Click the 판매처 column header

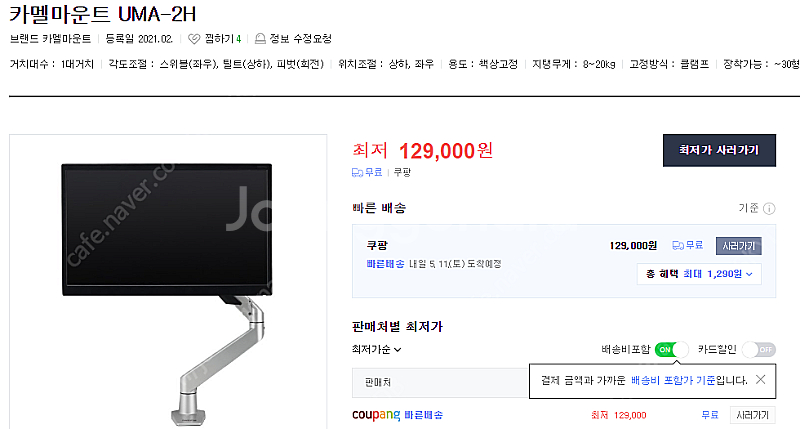click(378, 382)
